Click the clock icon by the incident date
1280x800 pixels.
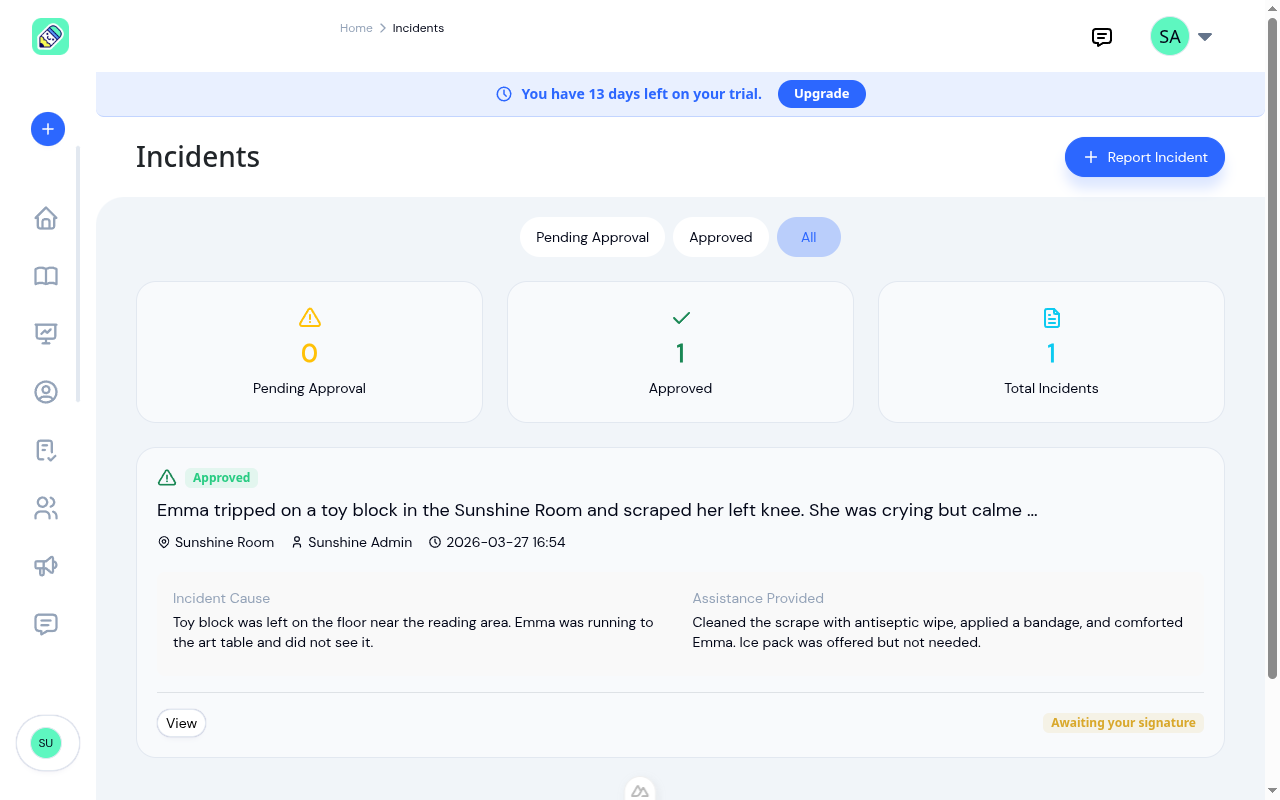[x=435, y=542]
